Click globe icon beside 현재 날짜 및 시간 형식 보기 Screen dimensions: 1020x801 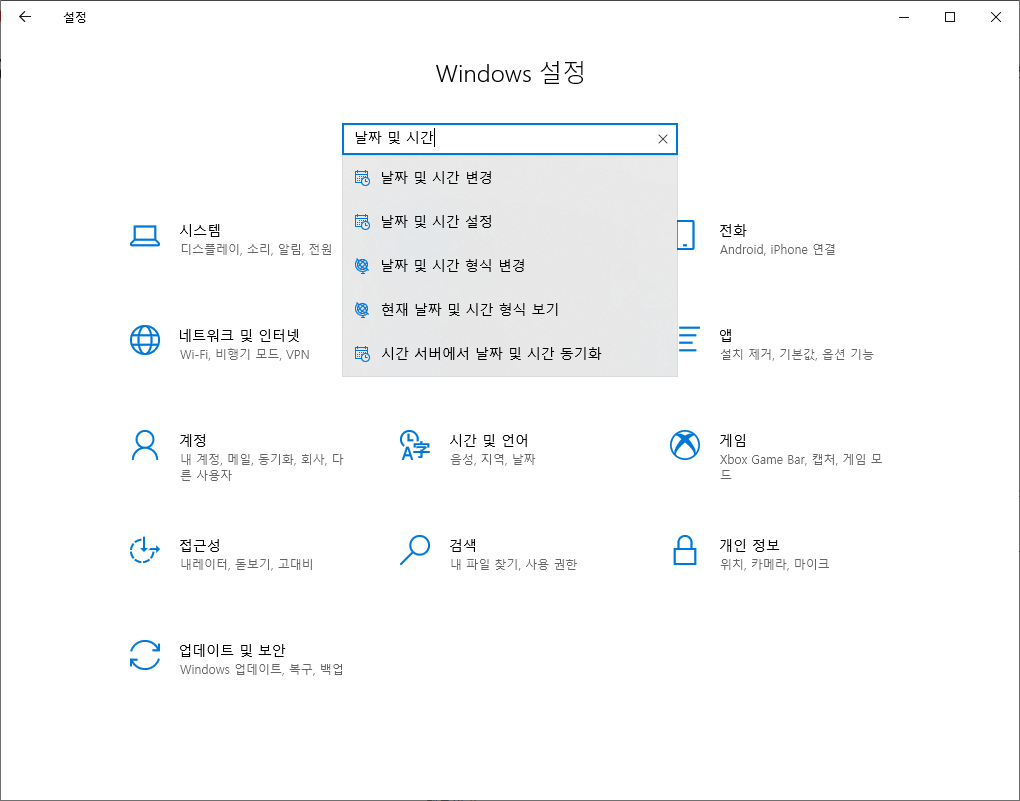pos(362,310)
